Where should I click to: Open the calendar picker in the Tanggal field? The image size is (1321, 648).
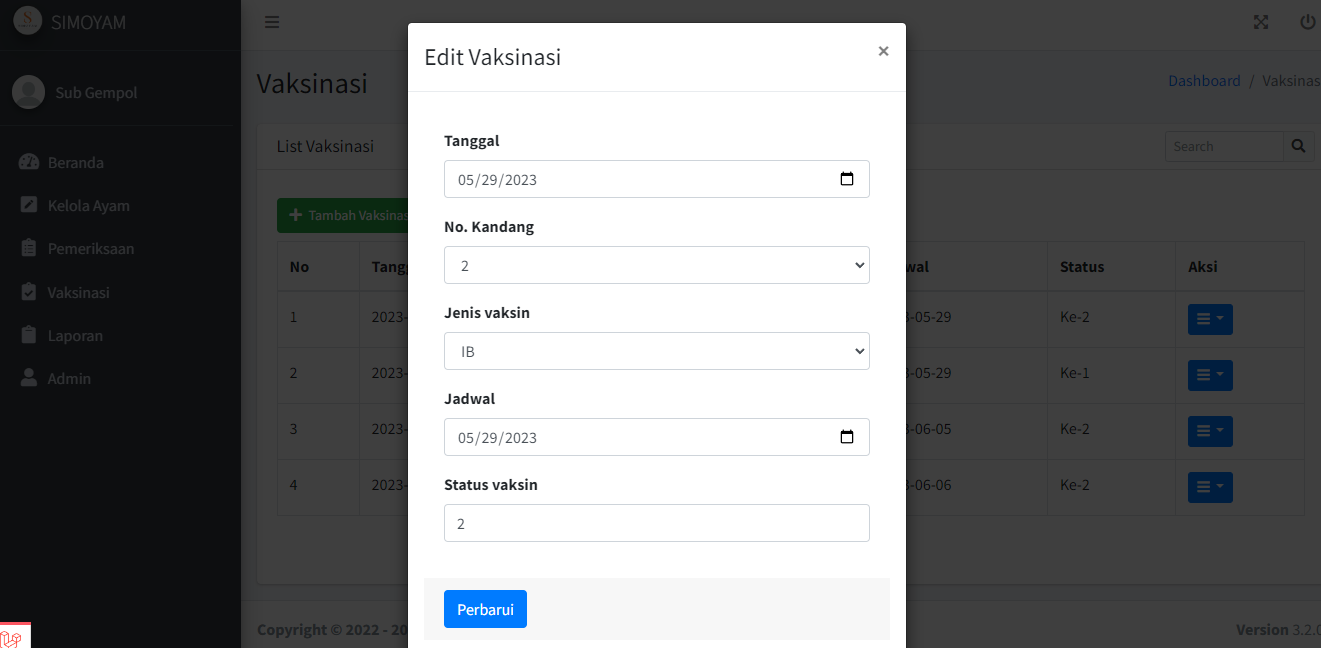pos(847,179)
